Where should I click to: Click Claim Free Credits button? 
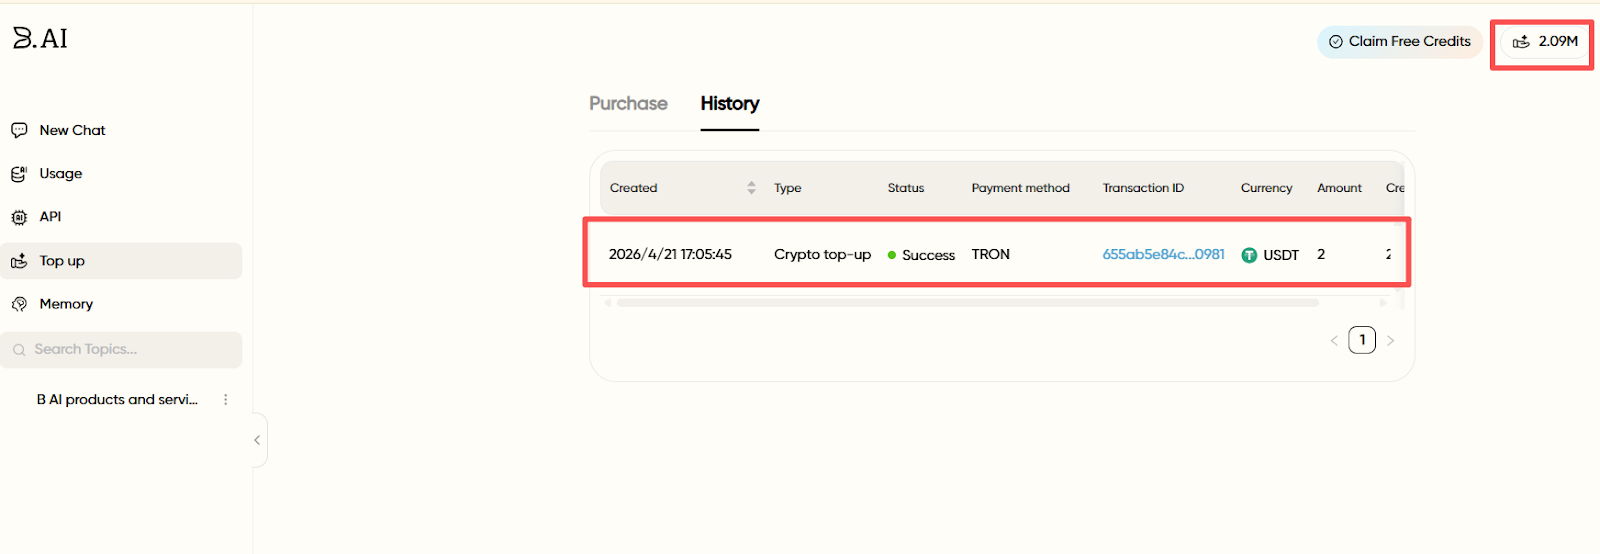[x=1399, y=42]
